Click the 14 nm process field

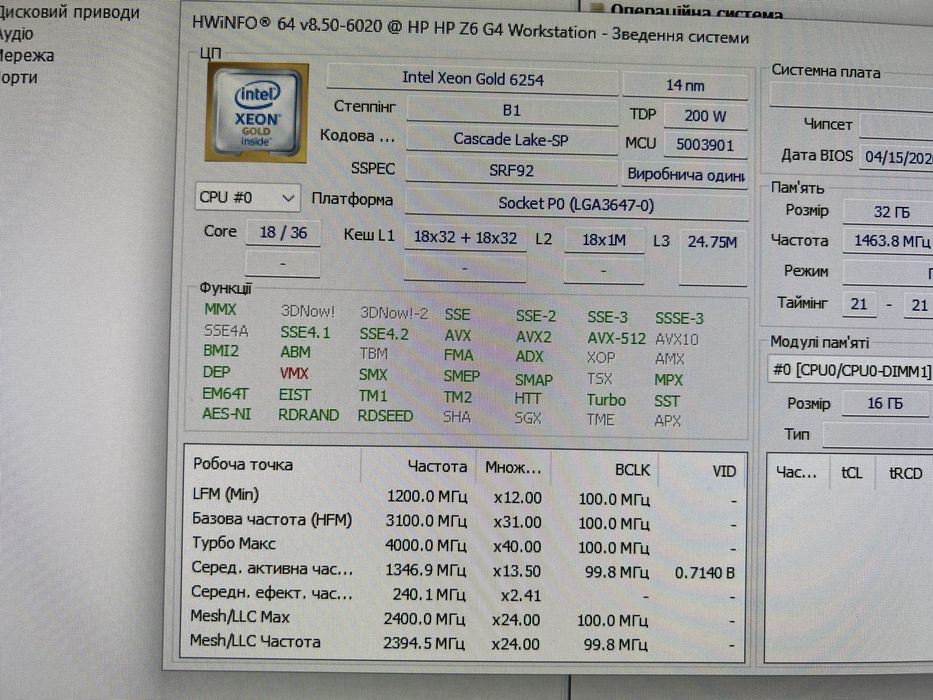tap(685, 85)
